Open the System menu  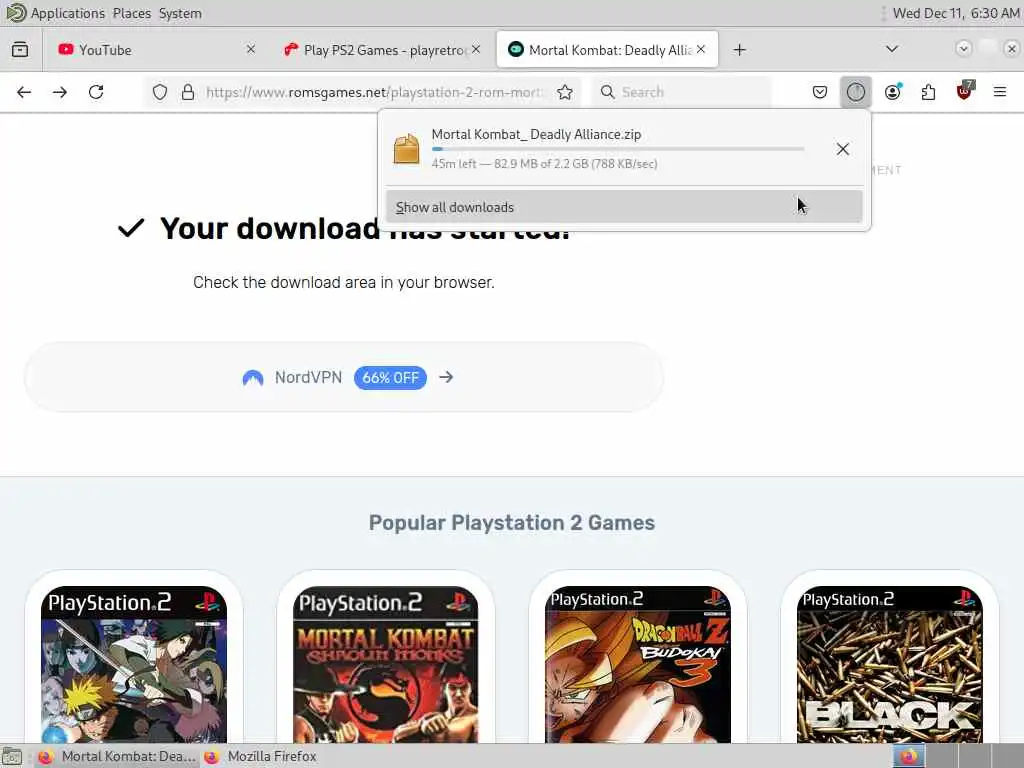pos(180,13)
